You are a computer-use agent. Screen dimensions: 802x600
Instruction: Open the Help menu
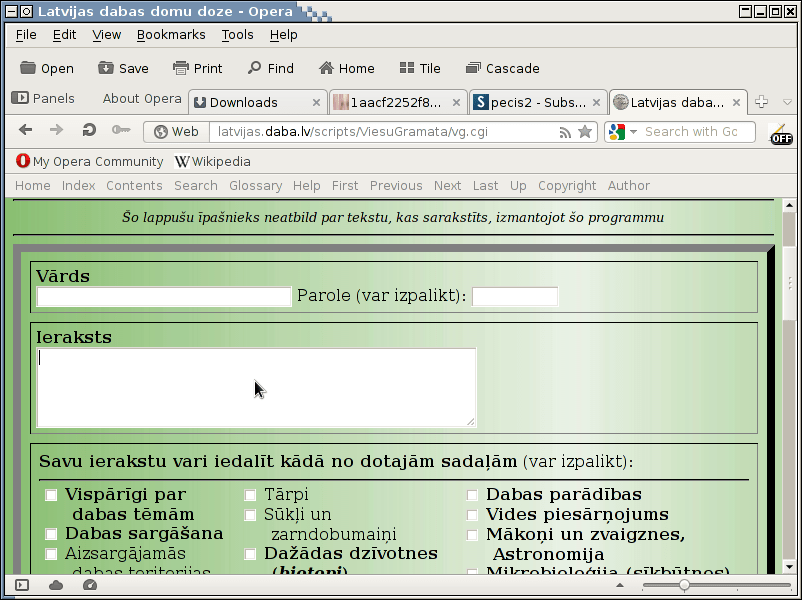coord(283,35)
